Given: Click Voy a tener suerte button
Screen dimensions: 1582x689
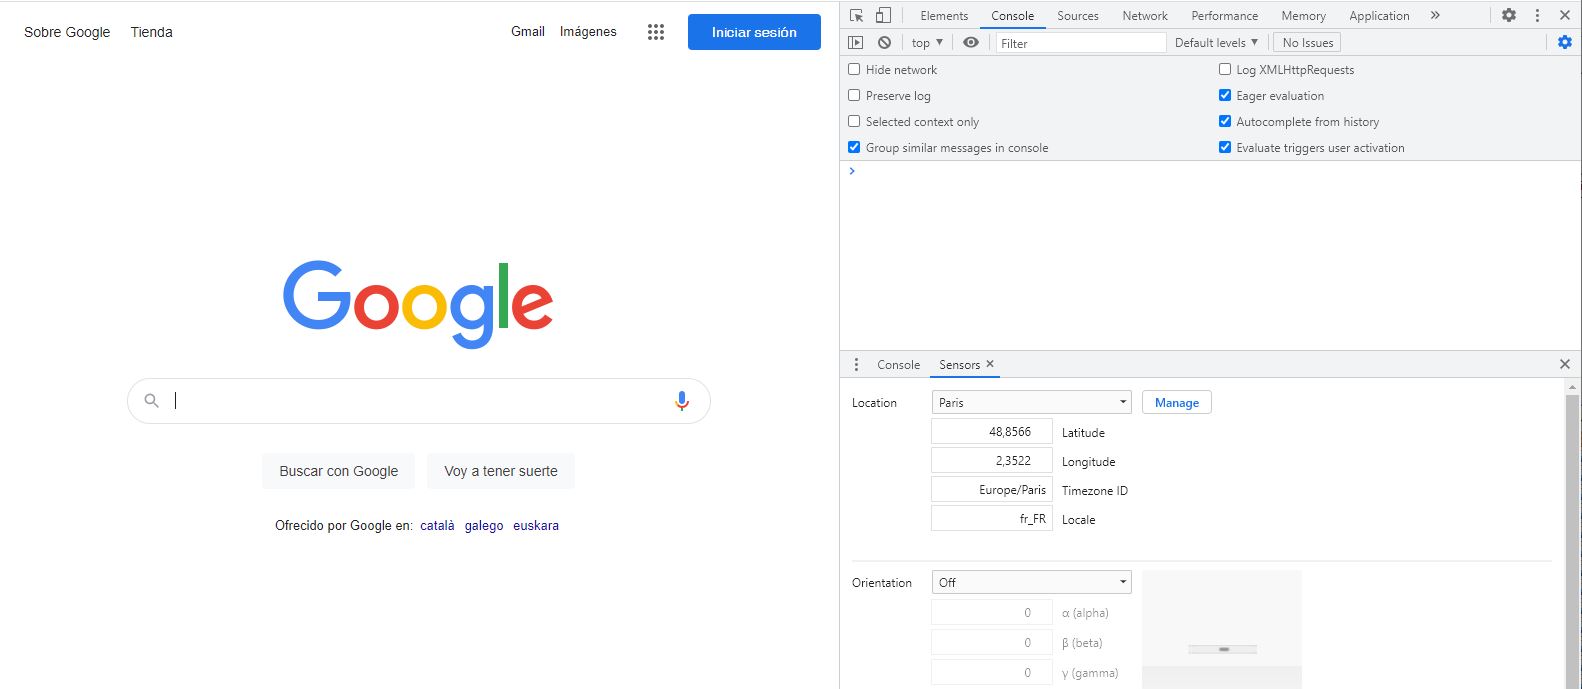Looking at the screenshot, I should pyautogui.click(x=501, y=471).
